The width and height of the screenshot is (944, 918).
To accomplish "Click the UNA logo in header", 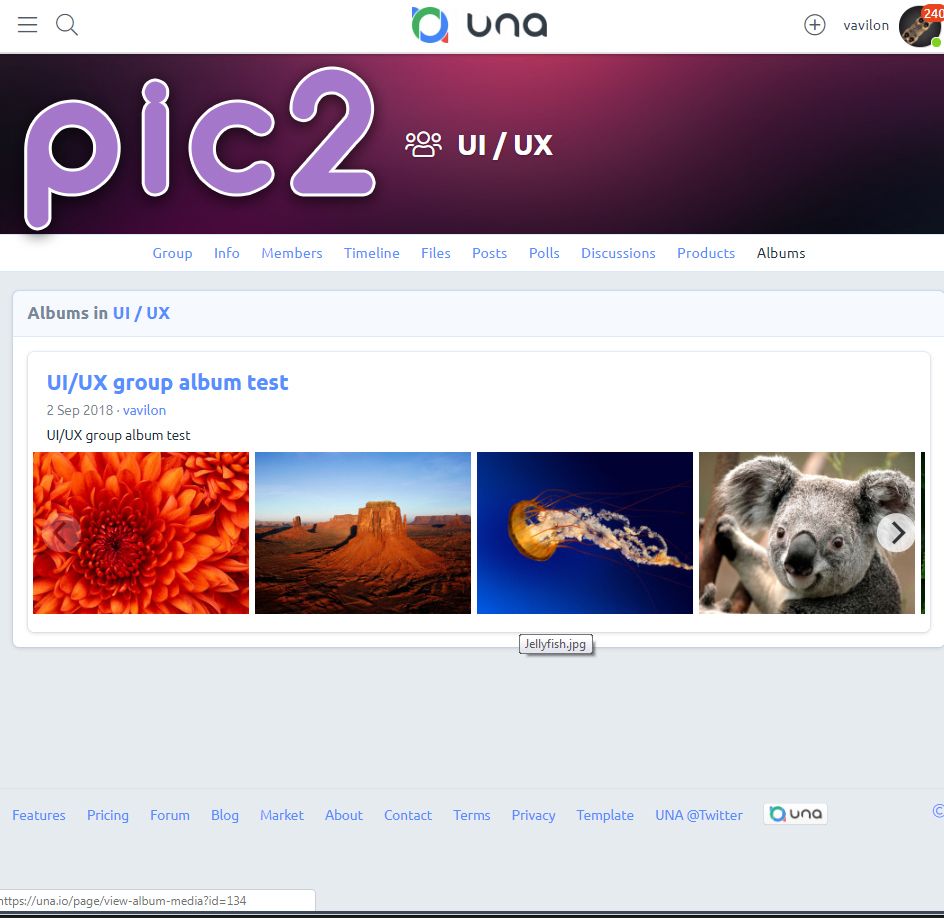I will click(x=479, y=25).
